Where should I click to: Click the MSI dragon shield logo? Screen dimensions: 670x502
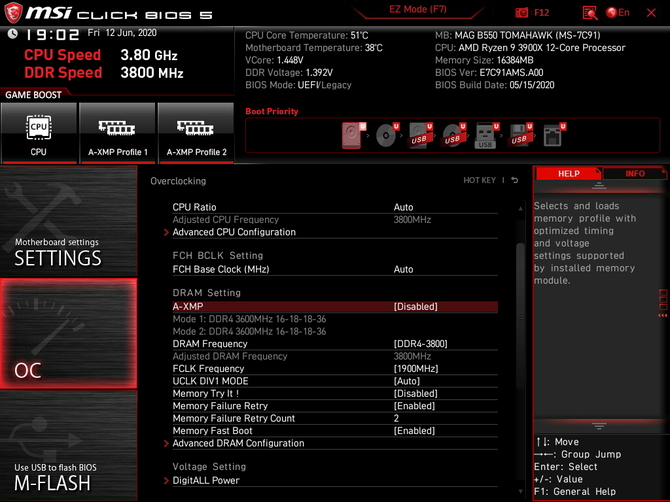tap(13, 13)
